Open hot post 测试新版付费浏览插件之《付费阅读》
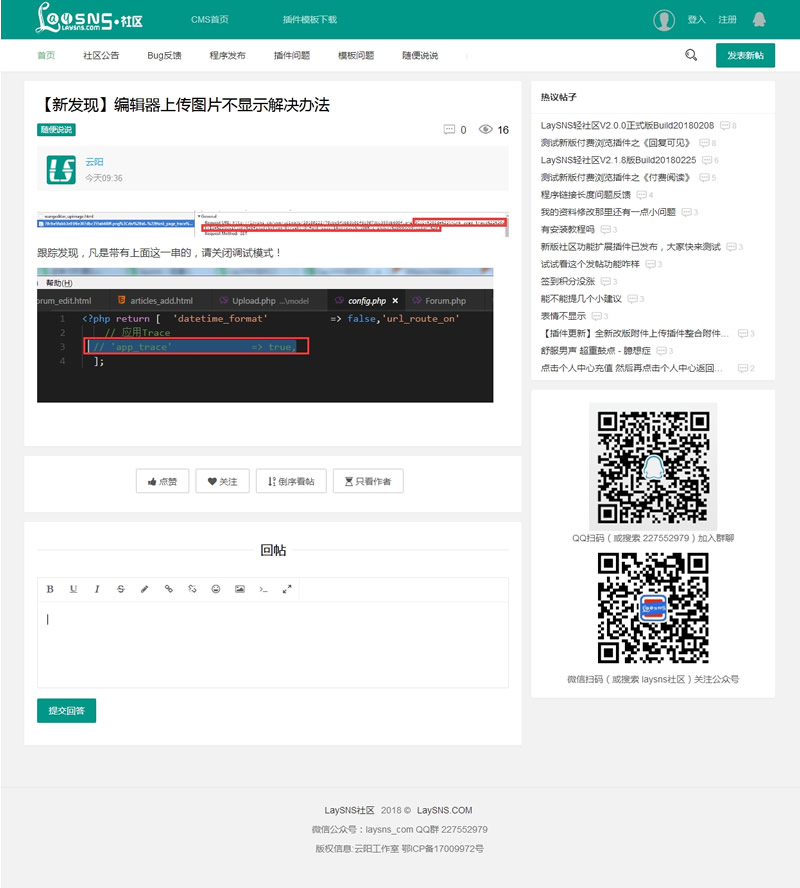Viewport: 800px width, 888px height. (617, 177)
